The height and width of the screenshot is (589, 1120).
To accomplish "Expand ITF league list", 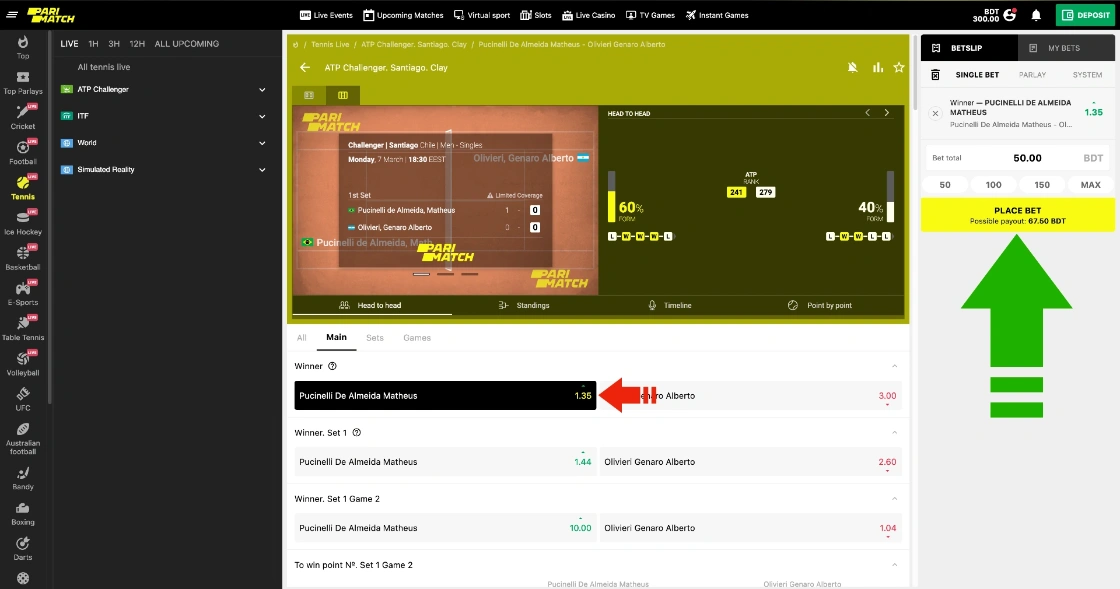I will coord(262,116).
